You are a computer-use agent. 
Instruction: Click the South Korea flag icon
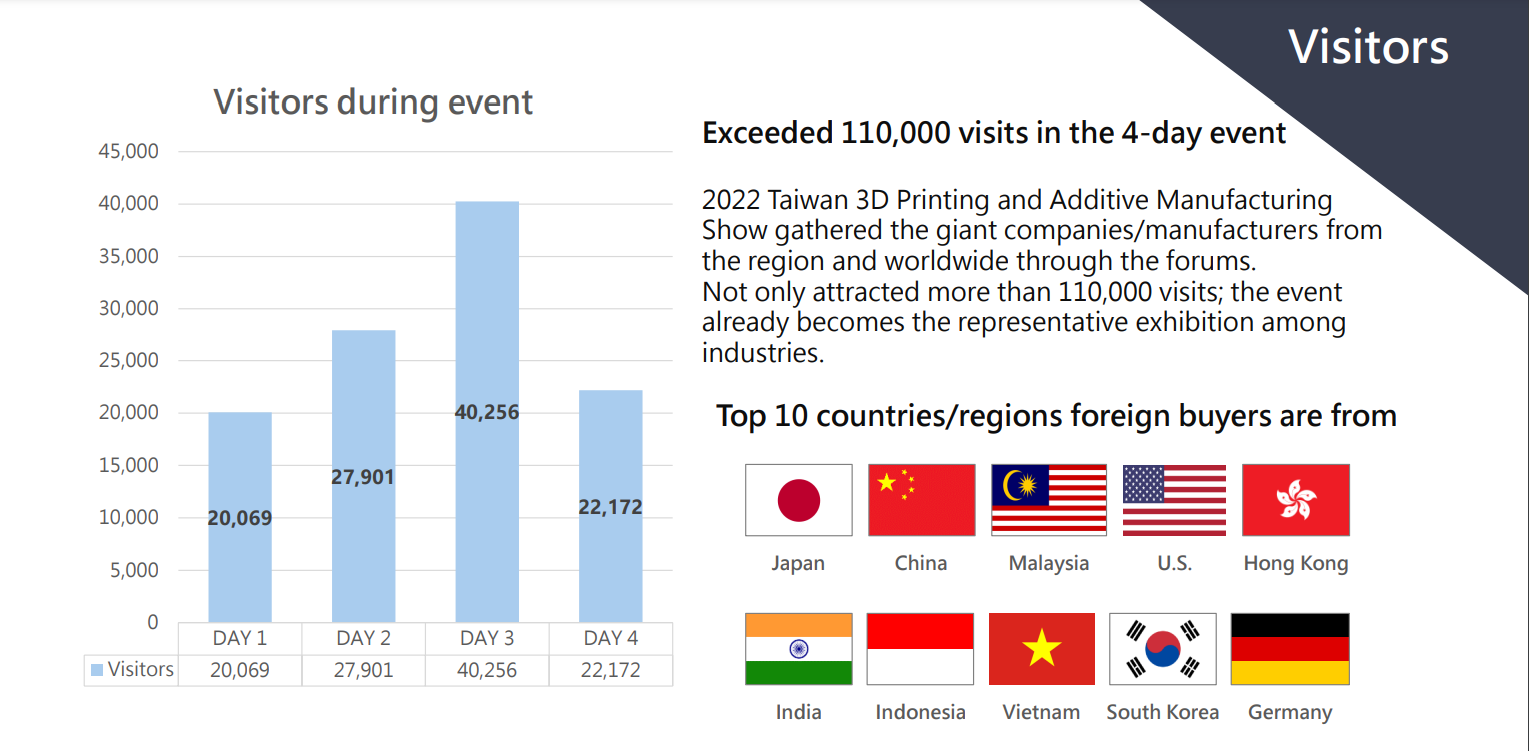click(x=1163, y=649)
